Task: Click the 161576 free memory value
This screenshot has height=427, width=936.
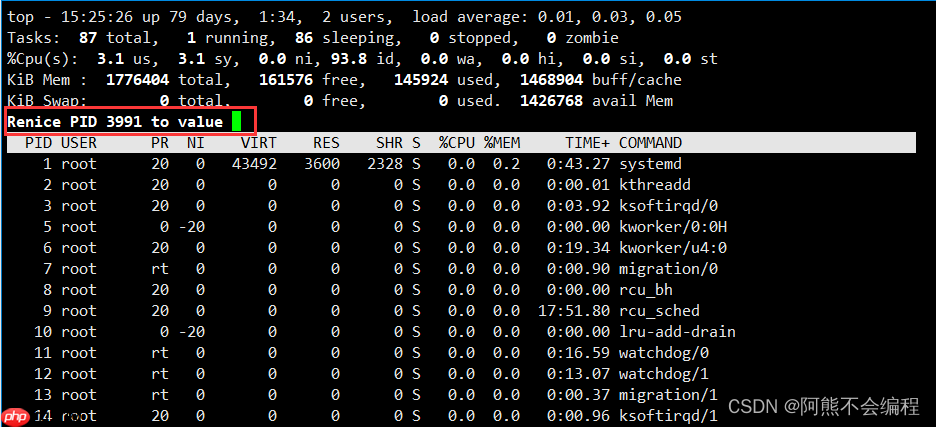Action: [285, 80]
